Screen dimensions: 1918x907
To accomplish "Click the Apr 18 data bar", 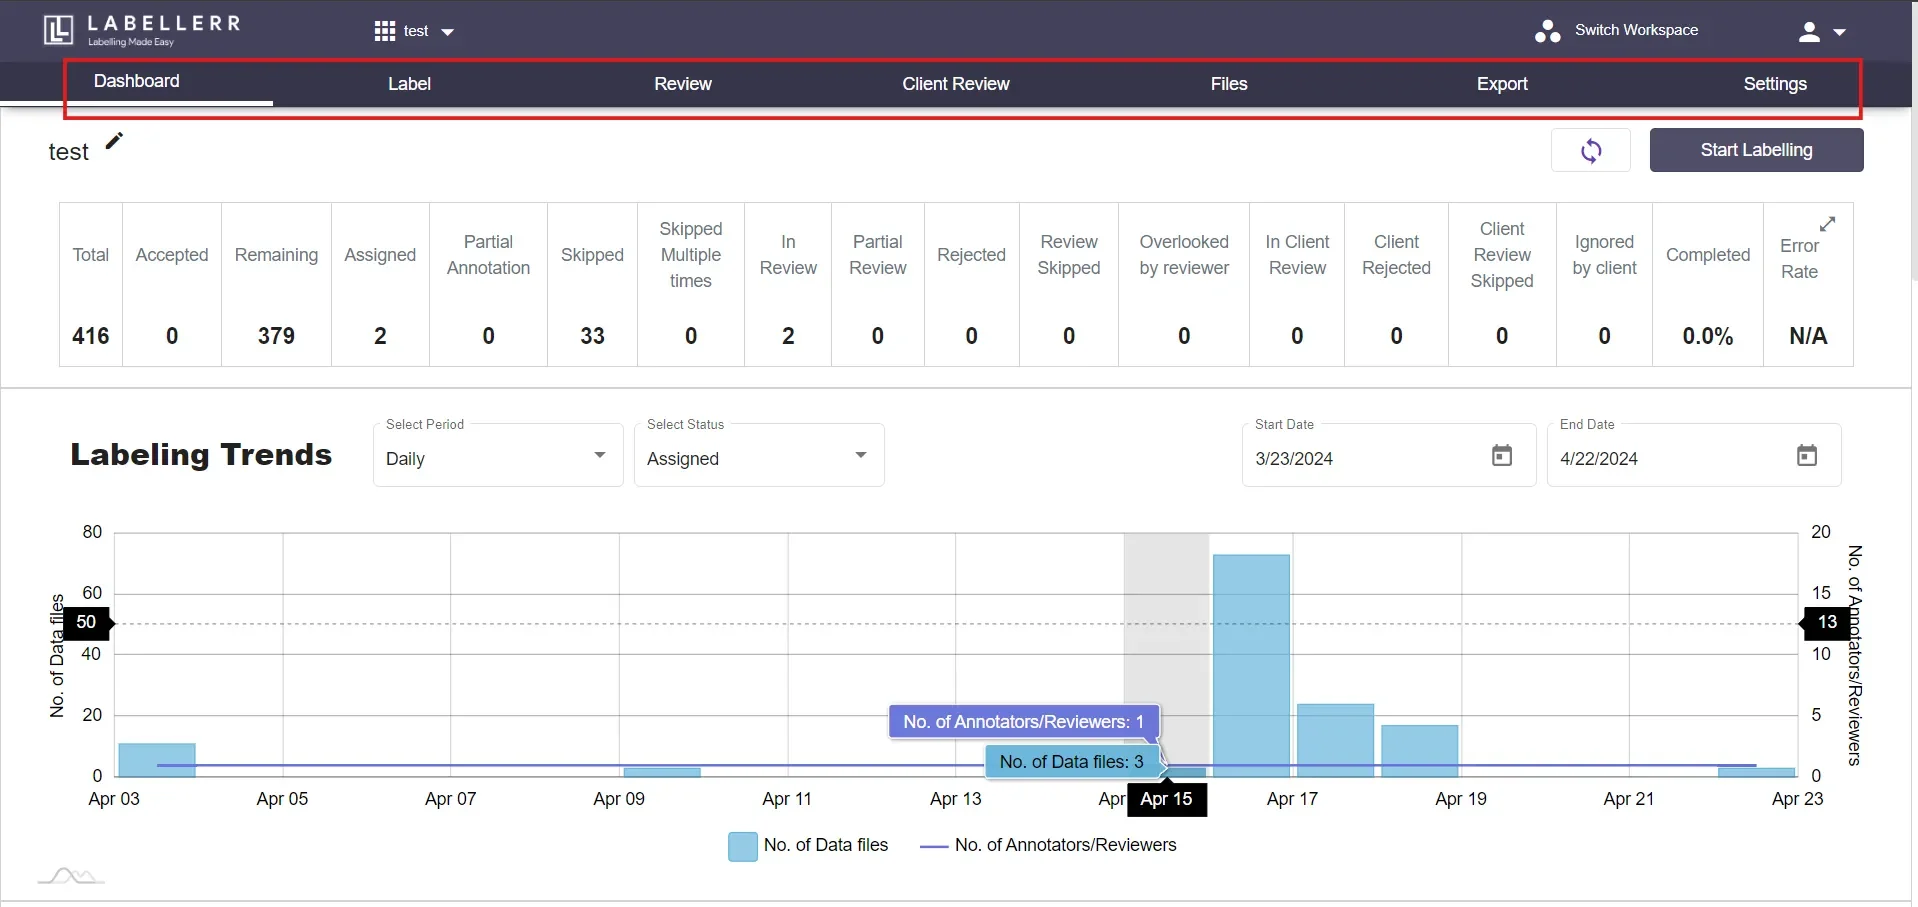I will tap(1420, 751).
